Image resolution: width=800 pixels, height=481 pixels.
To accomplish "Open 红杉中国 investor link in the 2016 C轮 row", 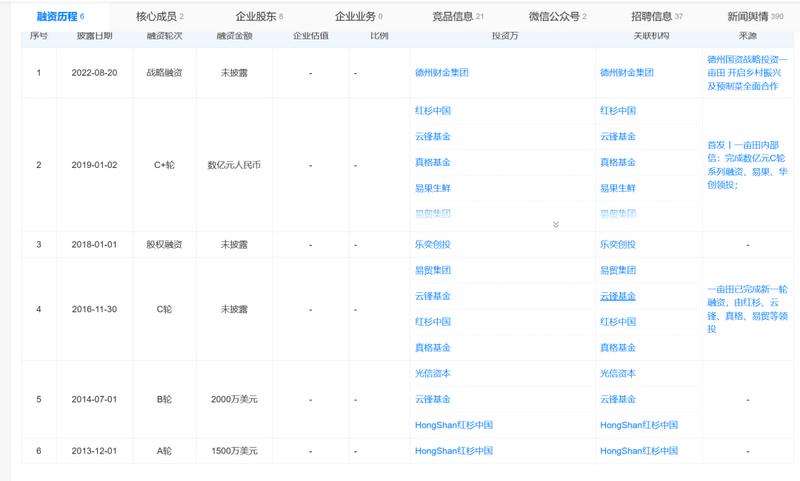I will (x=433, y=322).
